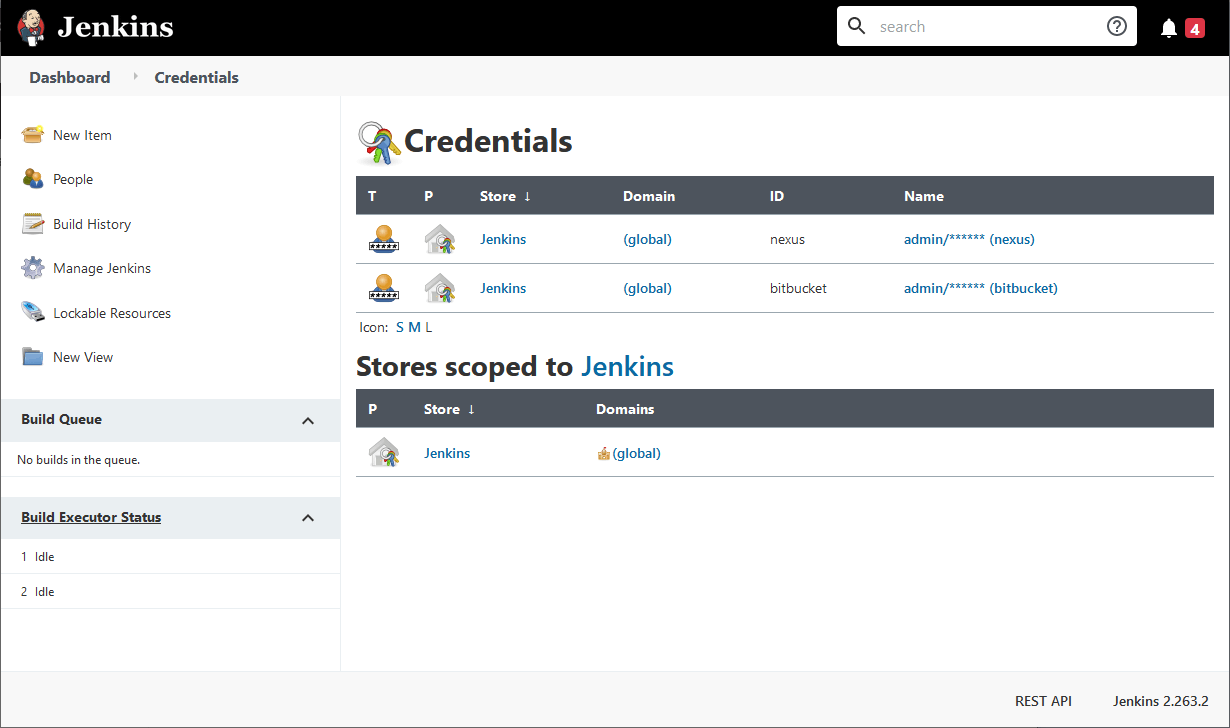The width and height of the screenshot is (1230, 728).
Task: Click the nexus ID cell
Action: pyautogui.click(x=787, y=239)
